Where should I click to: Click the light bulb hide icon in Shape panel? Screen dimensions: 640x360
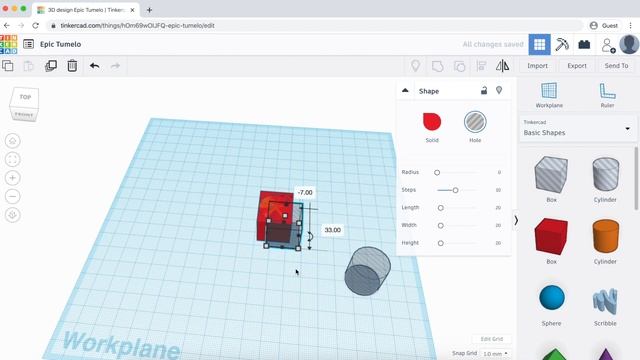pyautogui.click(x=499, y=90)
